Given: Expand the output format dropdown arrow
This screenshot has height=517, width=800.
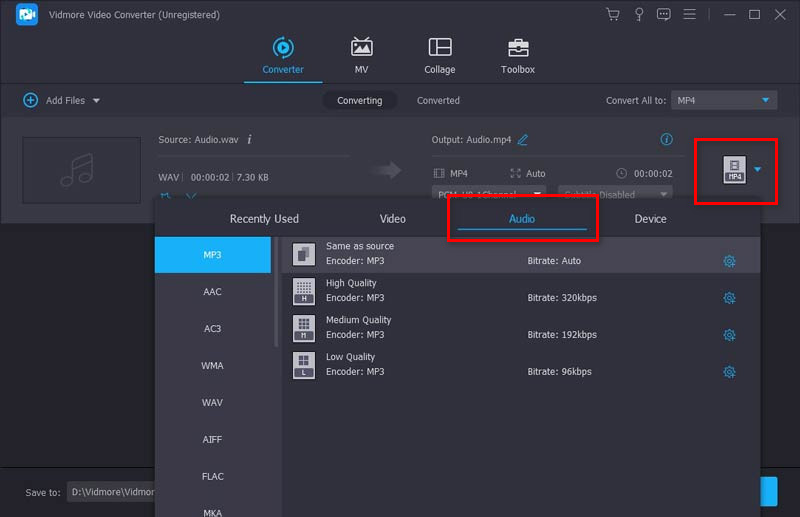Looking at the screenshot, I should tap(758, 169).
